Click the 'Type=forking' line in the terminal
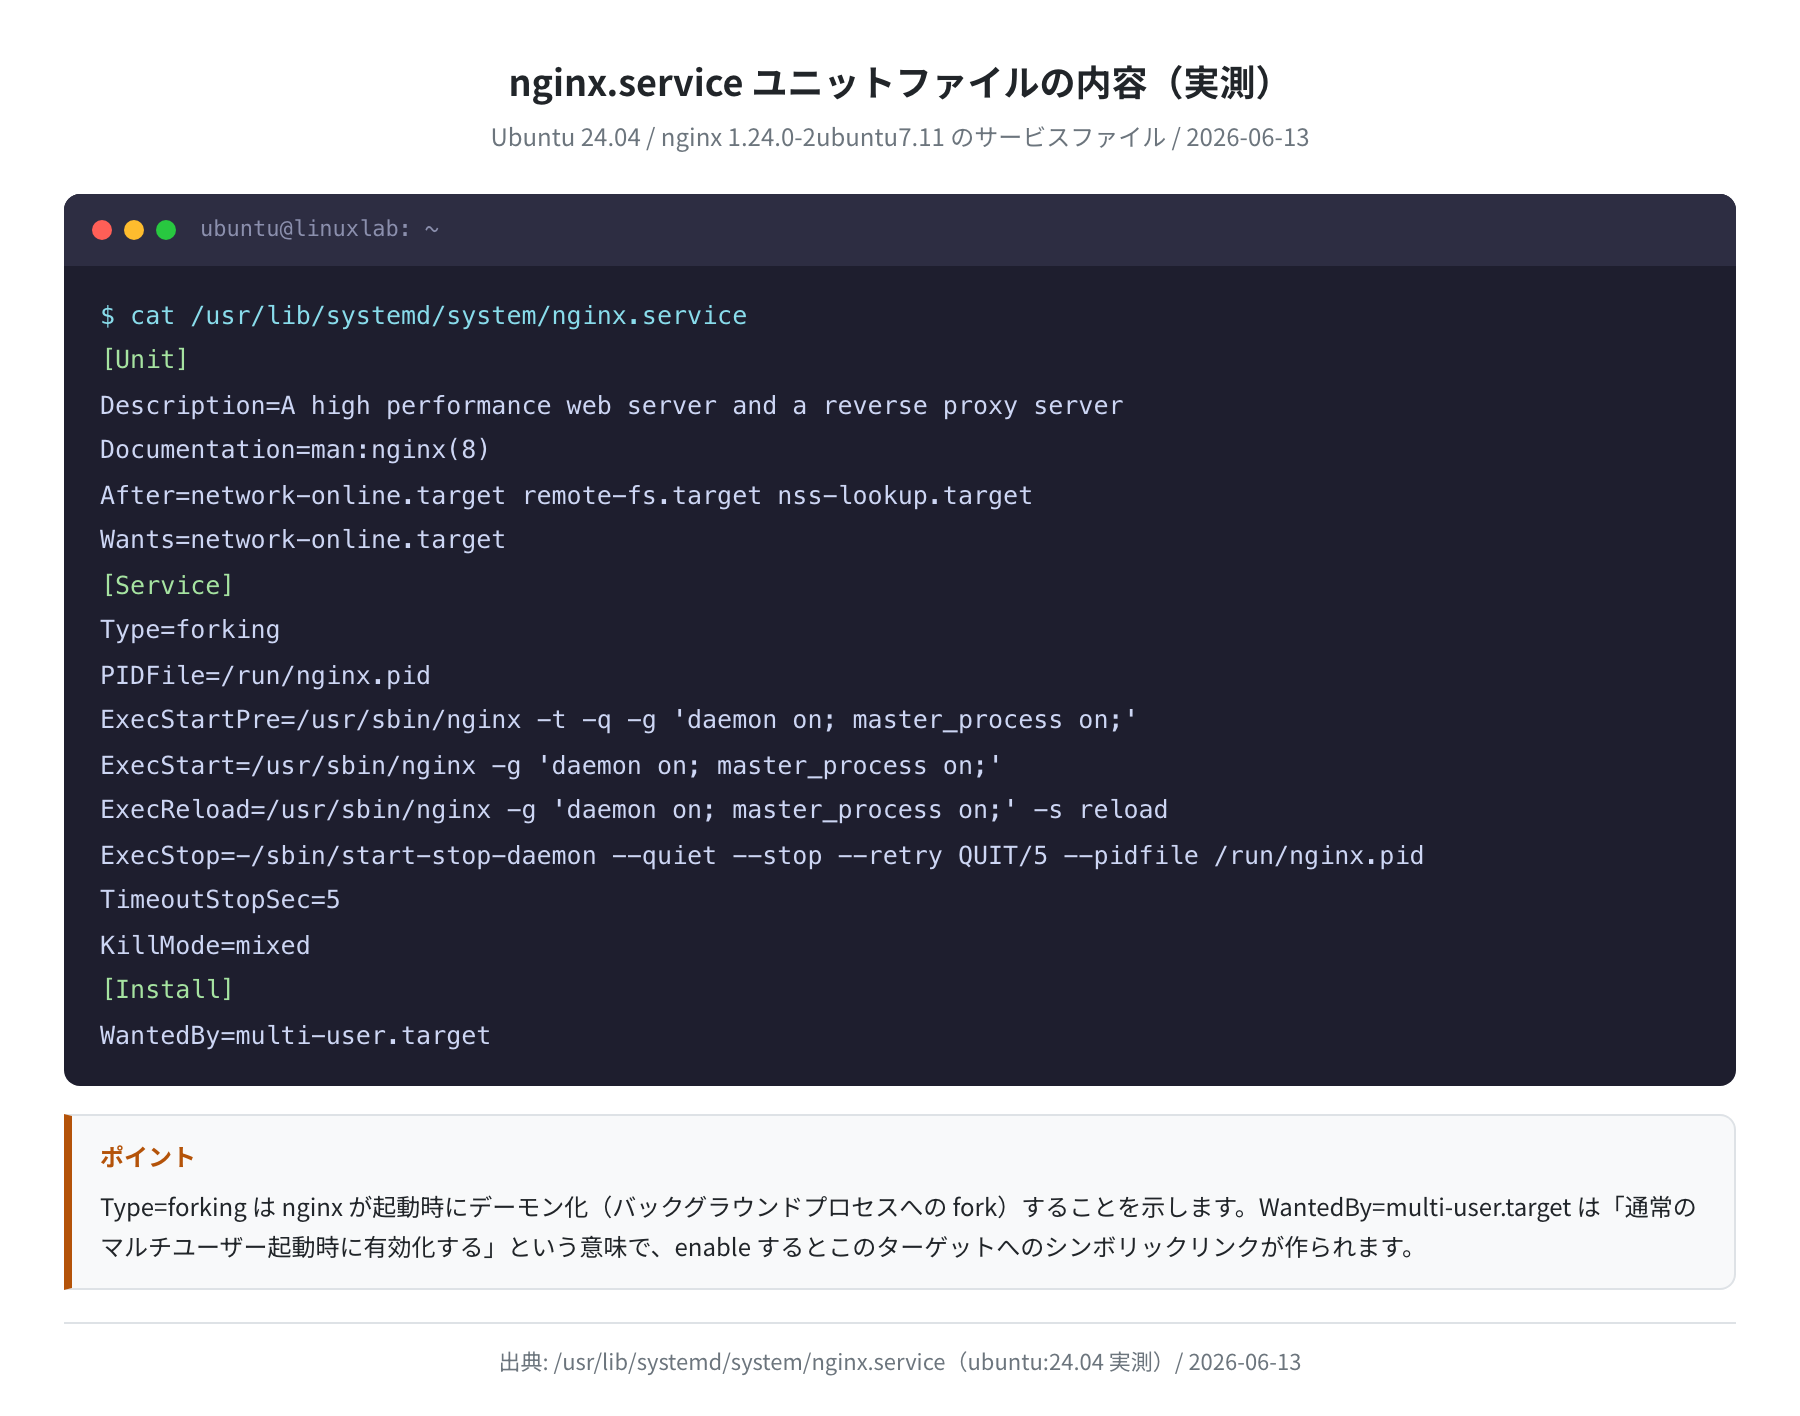 [190, 630]
